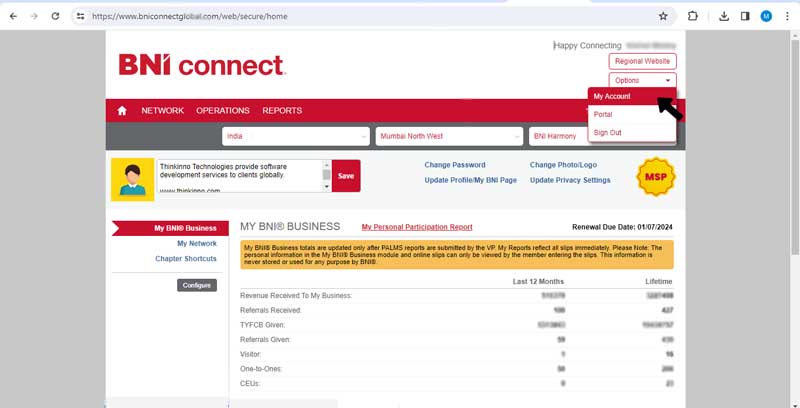800x408 pixels.
Task: Click the description box scroll-up arrow
Action: 327,164
